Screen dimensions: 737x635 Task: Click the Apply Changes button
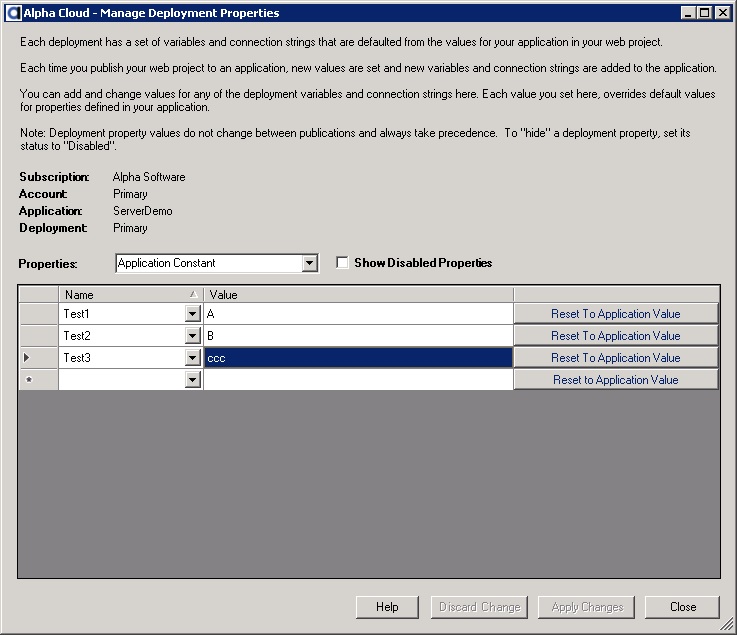(587, 607)
